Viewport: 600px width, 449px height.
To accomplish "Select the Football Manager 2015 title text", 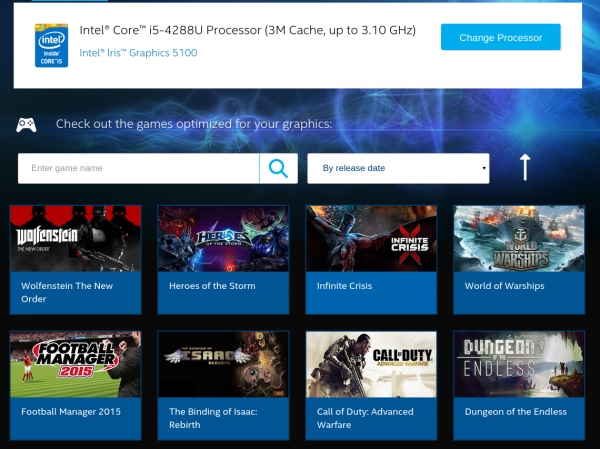I will pos(71,412).
